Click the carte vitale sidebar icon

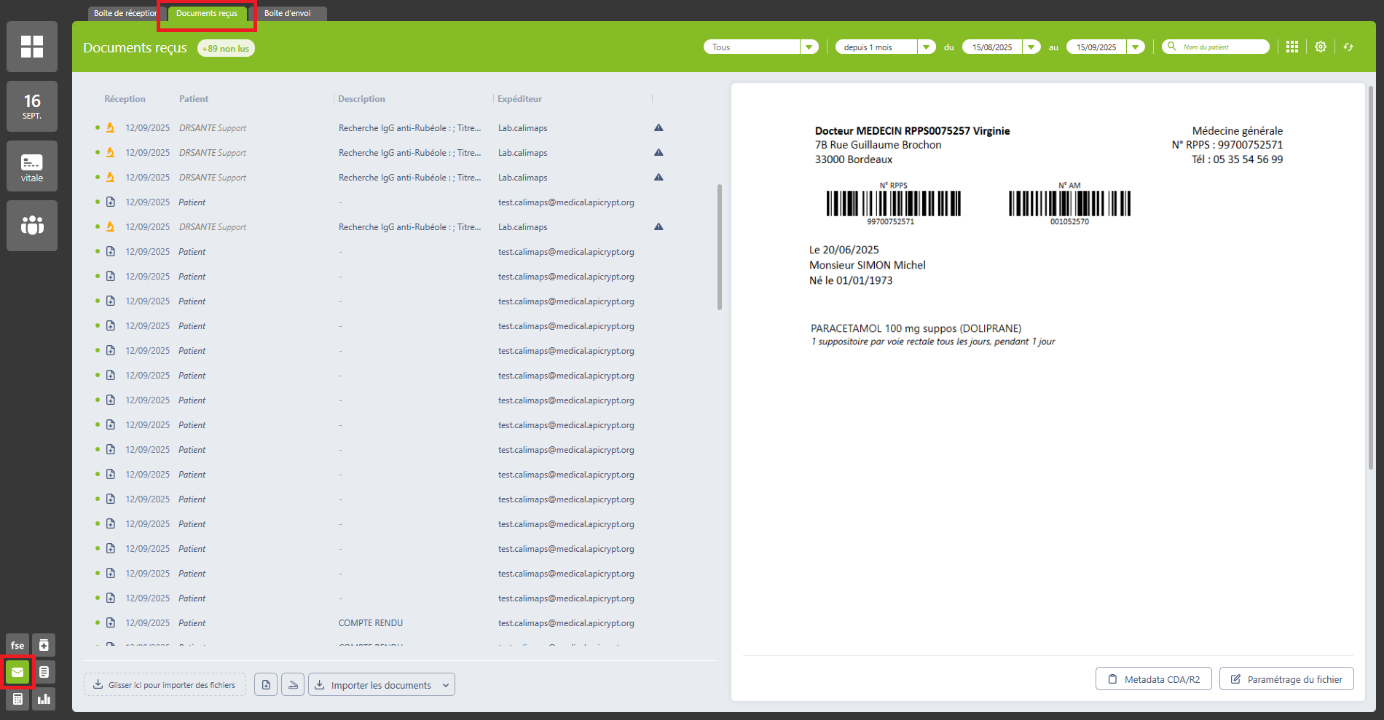click(32, 165)
